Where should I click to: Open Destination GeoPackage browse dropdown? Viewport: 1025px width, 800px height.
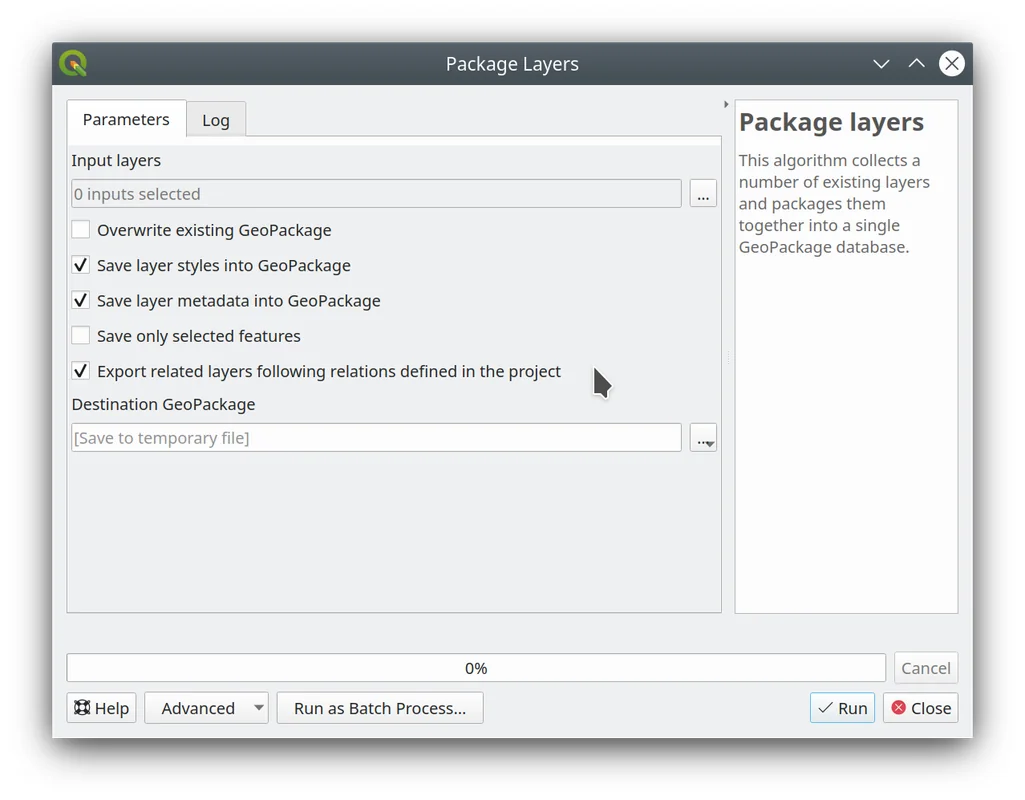pos(703,438)
